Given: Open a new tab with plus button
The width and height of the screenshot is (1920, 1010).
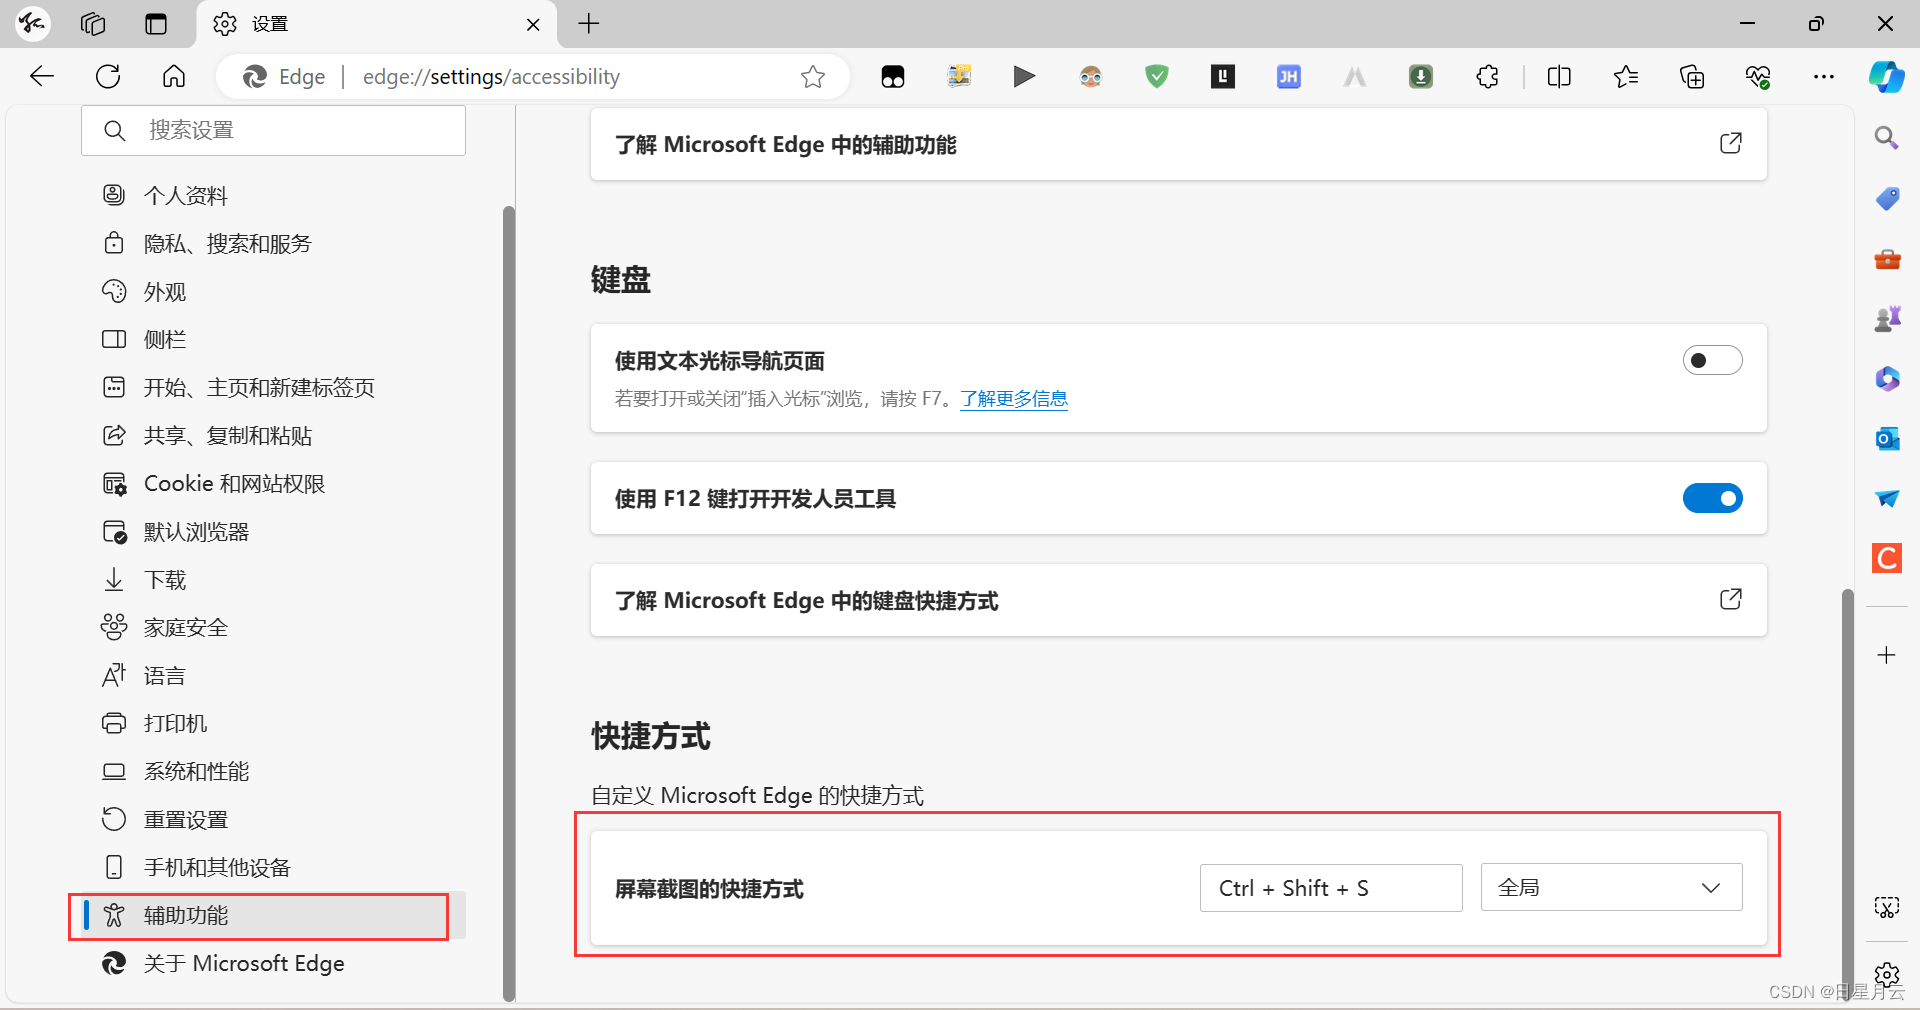Looking at the screenshot, I should tap(589, 24).
